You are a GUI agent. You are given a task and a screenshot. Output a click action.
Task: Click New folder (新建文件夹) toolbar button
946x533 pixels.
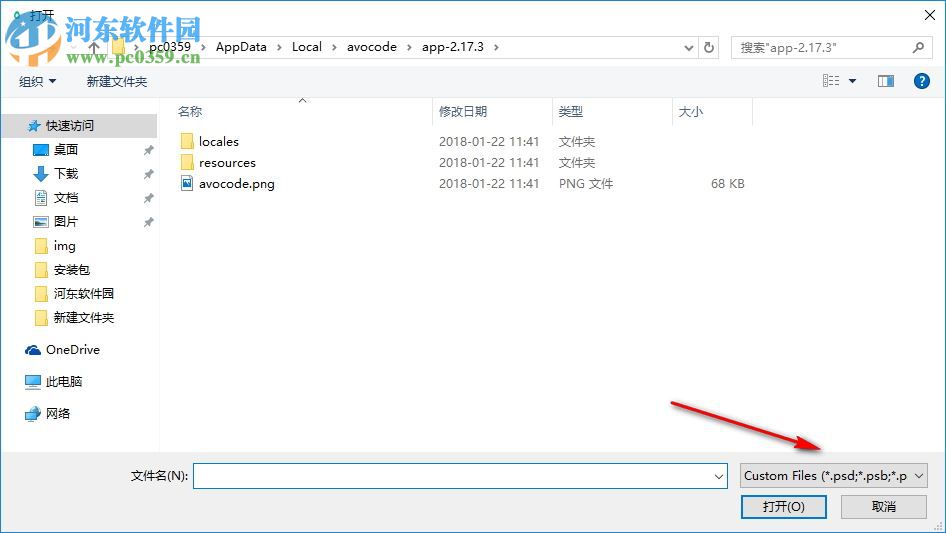pos(116,81)
